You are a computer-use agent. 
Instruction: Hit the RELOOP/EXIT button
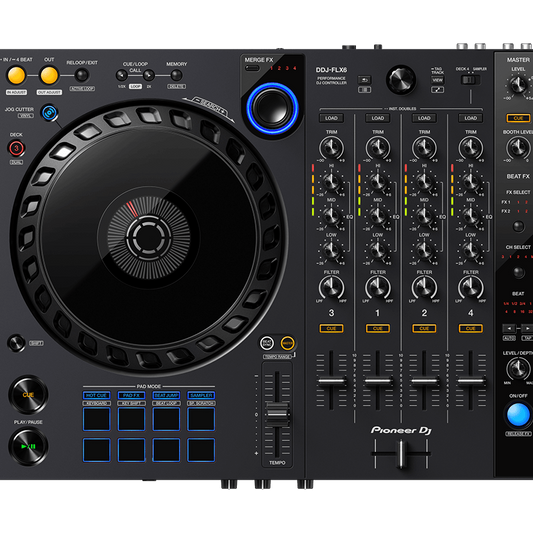[x=82, y=75]
